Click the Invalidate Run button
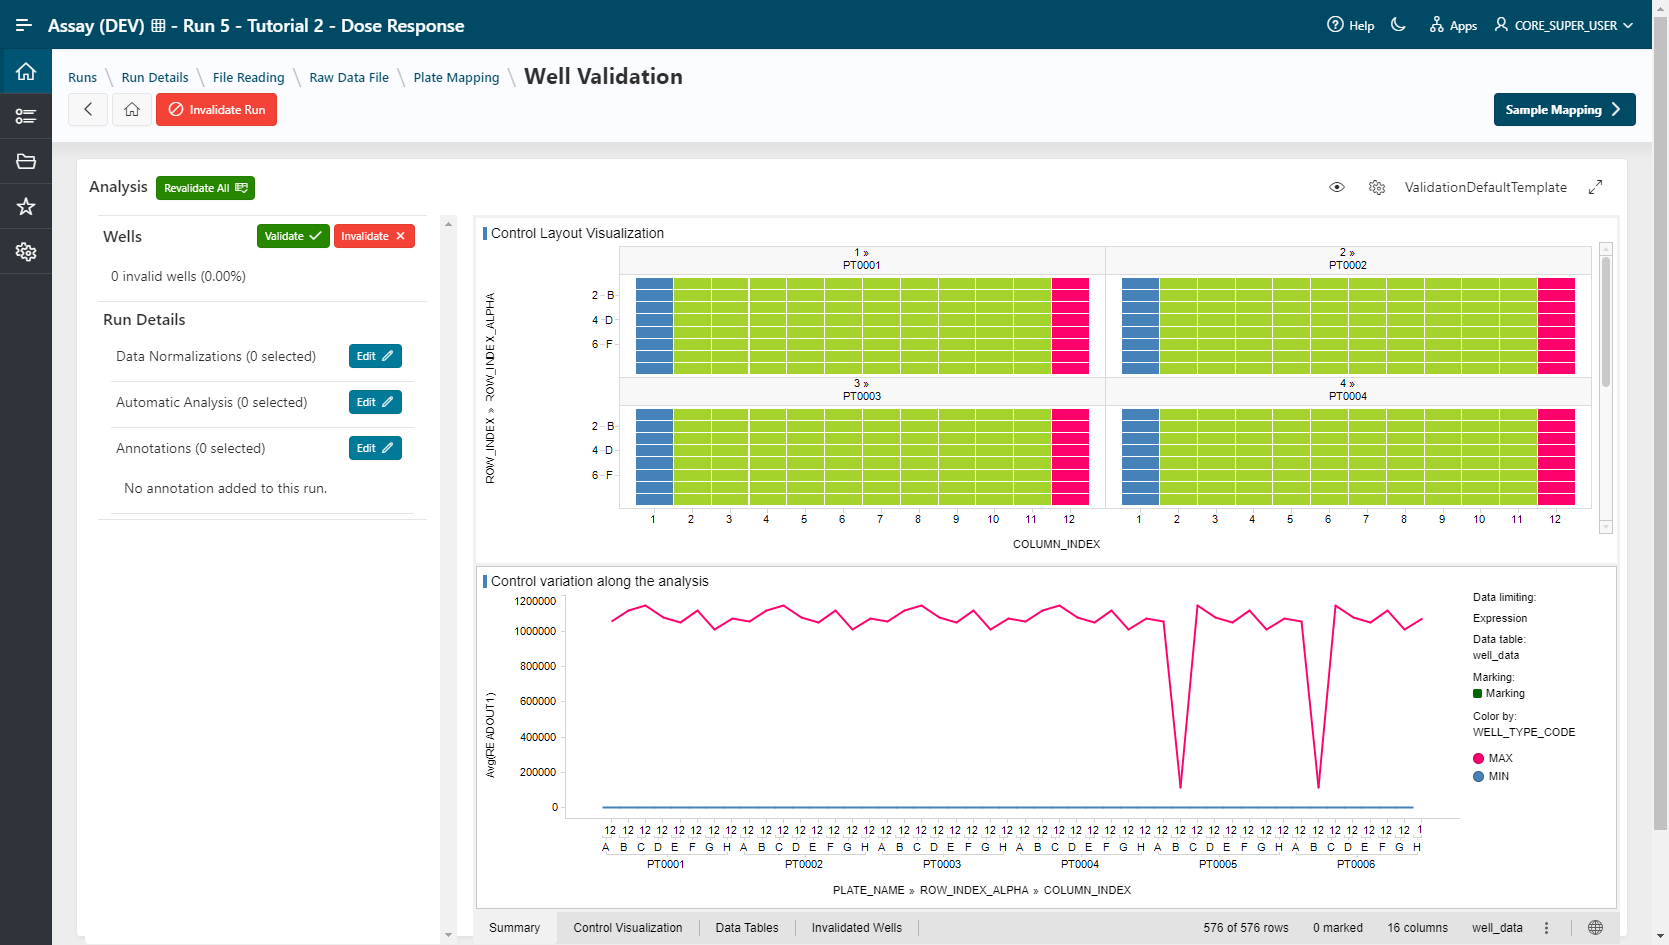The image size is (1669, 945). click(x=216, y=109)
